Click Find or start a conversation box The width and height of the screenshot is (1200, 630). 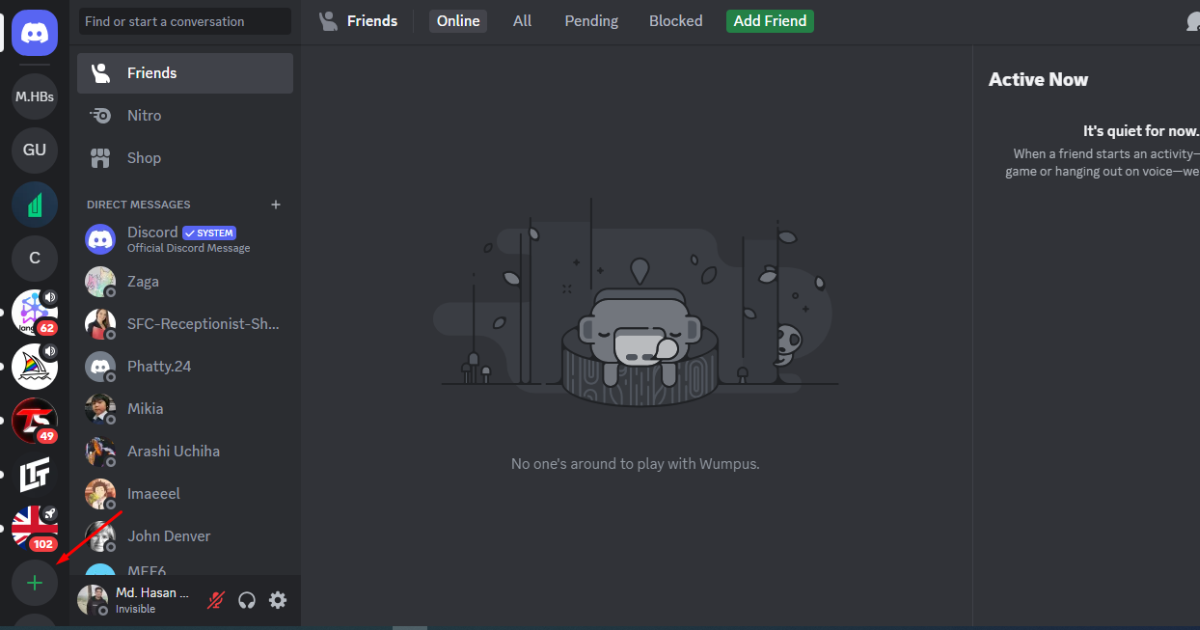[185, 21]
